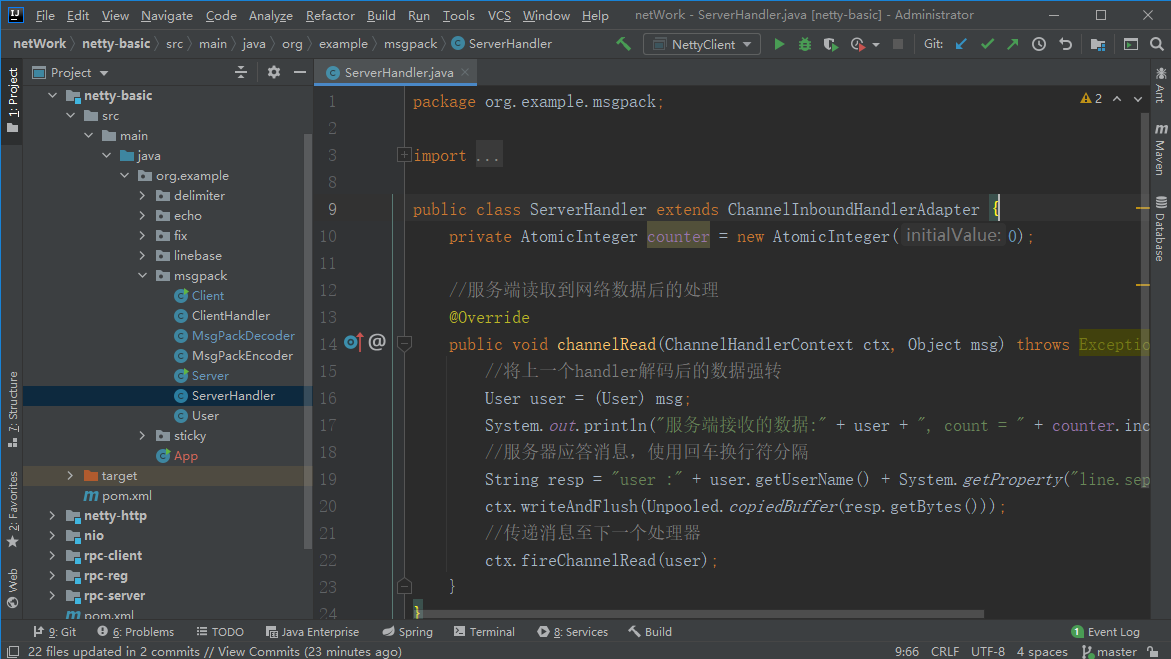Expand the target folder
The height and width of the screenshot is (659, 1171).
point(70,476)
